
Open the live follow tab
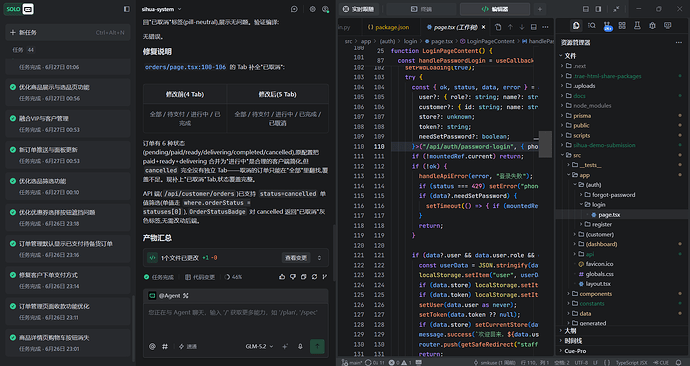(x=359, y=9)
